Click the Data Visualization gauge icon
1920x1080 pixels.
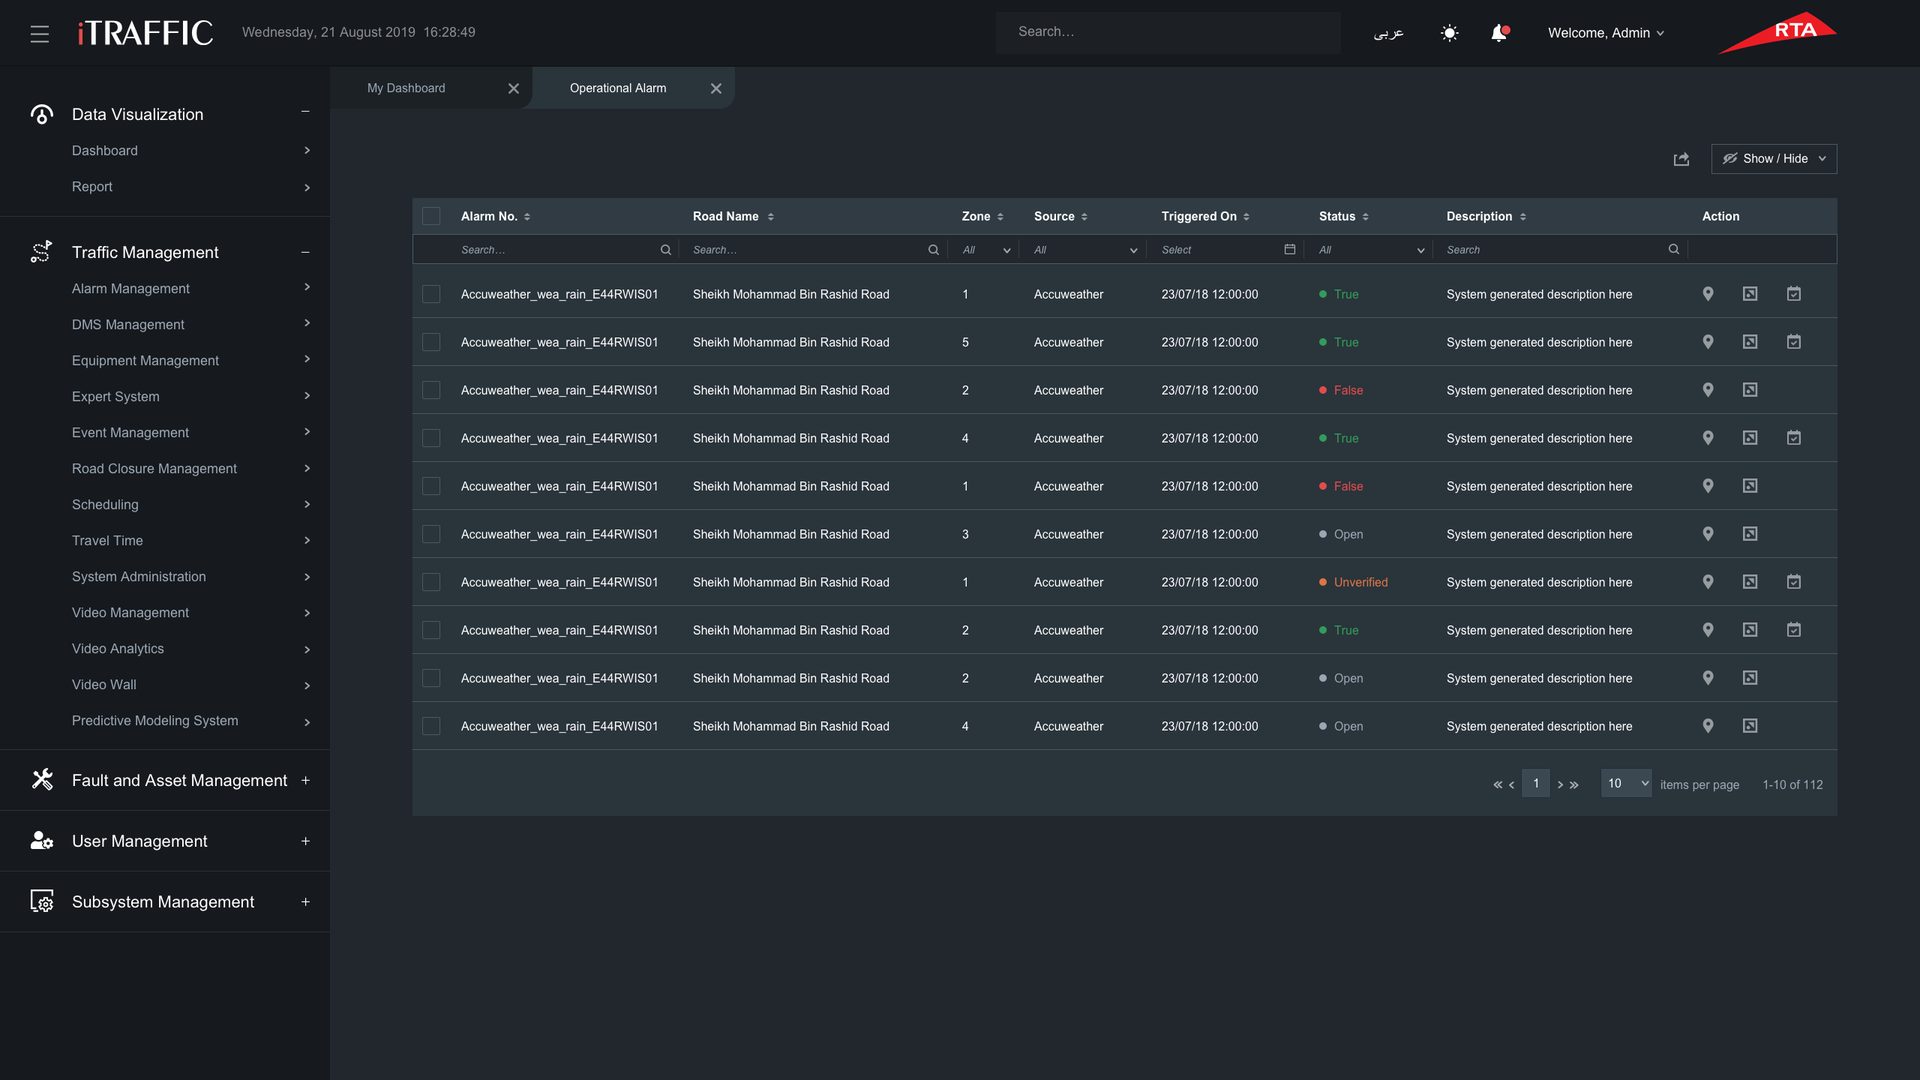(42, 114)
